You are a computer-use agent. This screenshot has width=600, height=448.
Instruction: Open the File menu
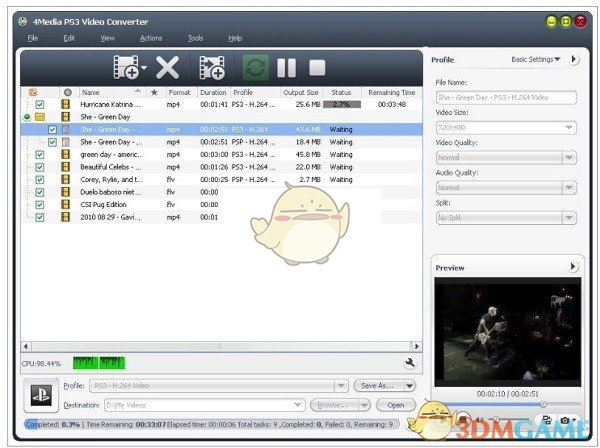33,38
